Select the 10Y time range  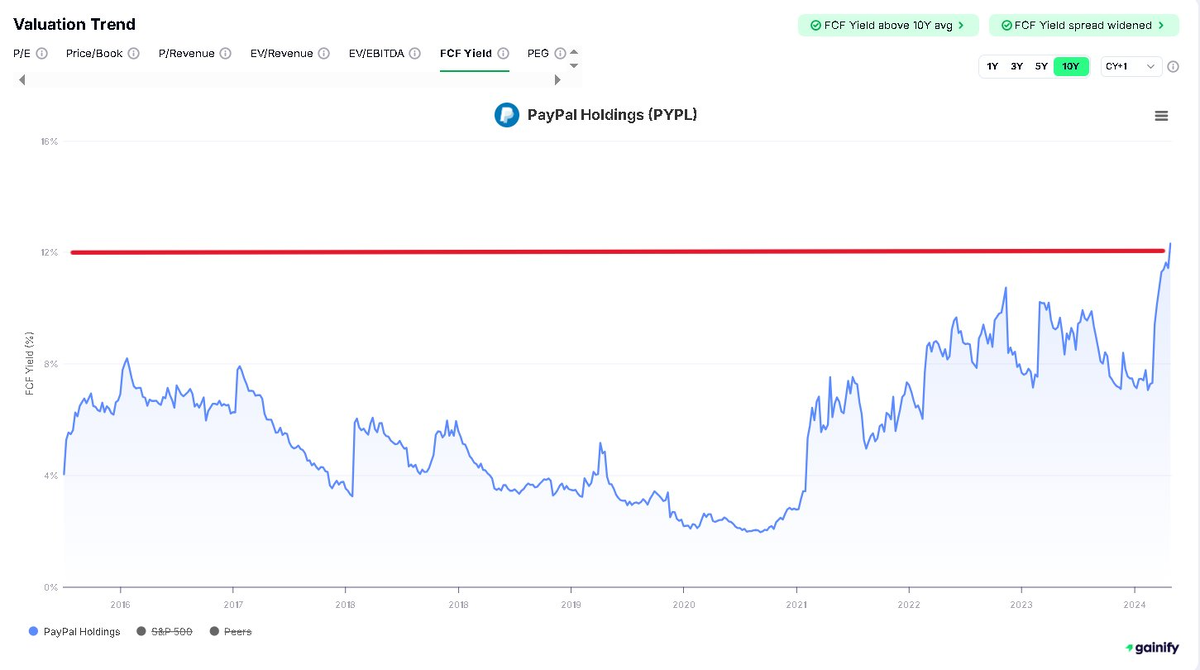1070,67
